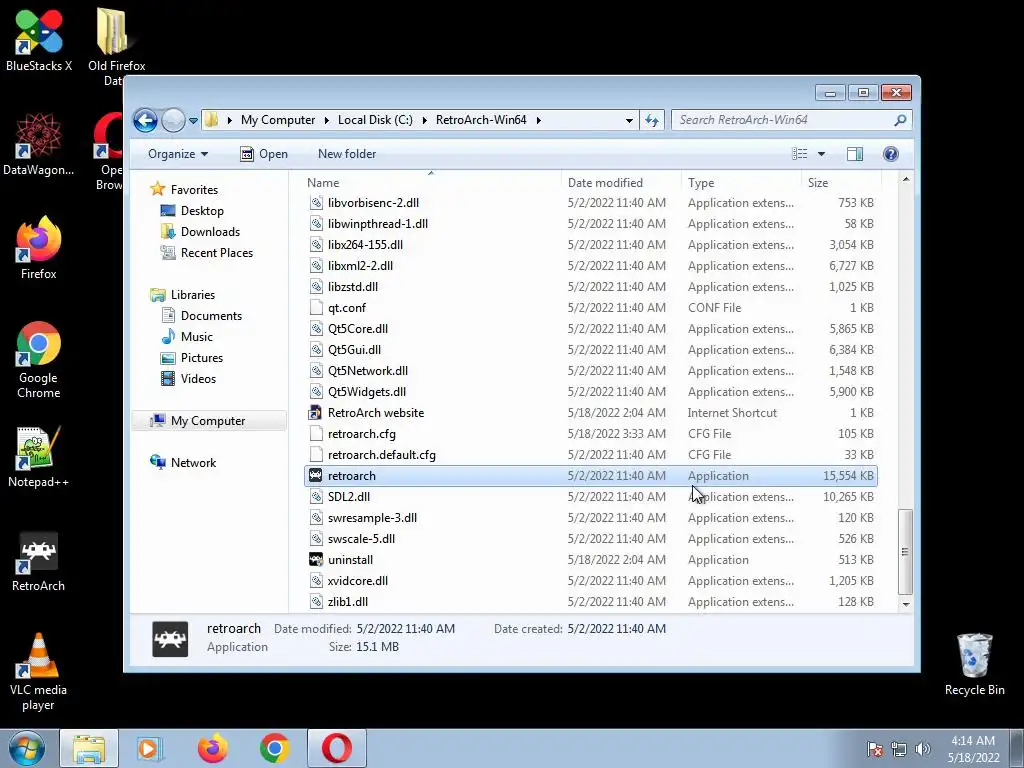Click the Chrome taskbar icon
Viewport: 1024px width, 768px height.
[x=274, y=748]
